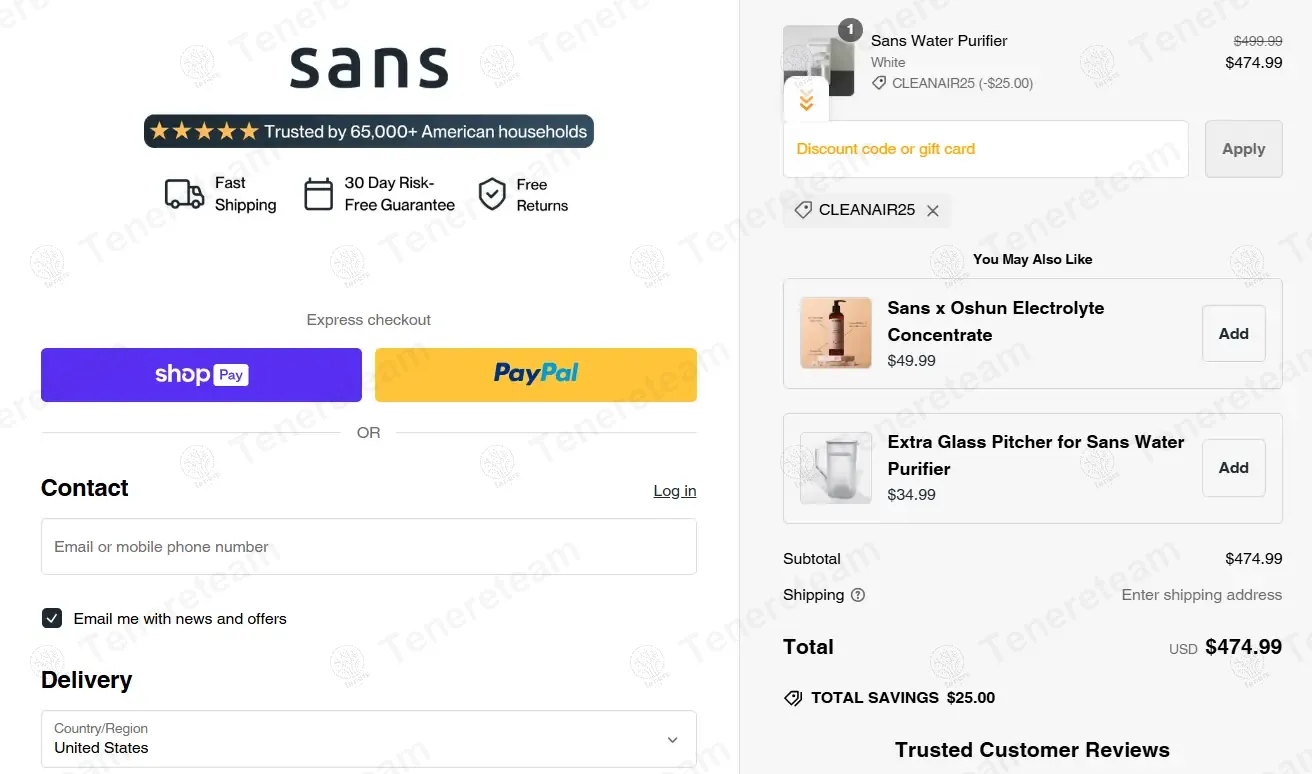Add Sans x Oshun Electrolyte Concentrate
Viewport: 1312px width, 774px height.
pyautogui.click(x=1233, y=334)
